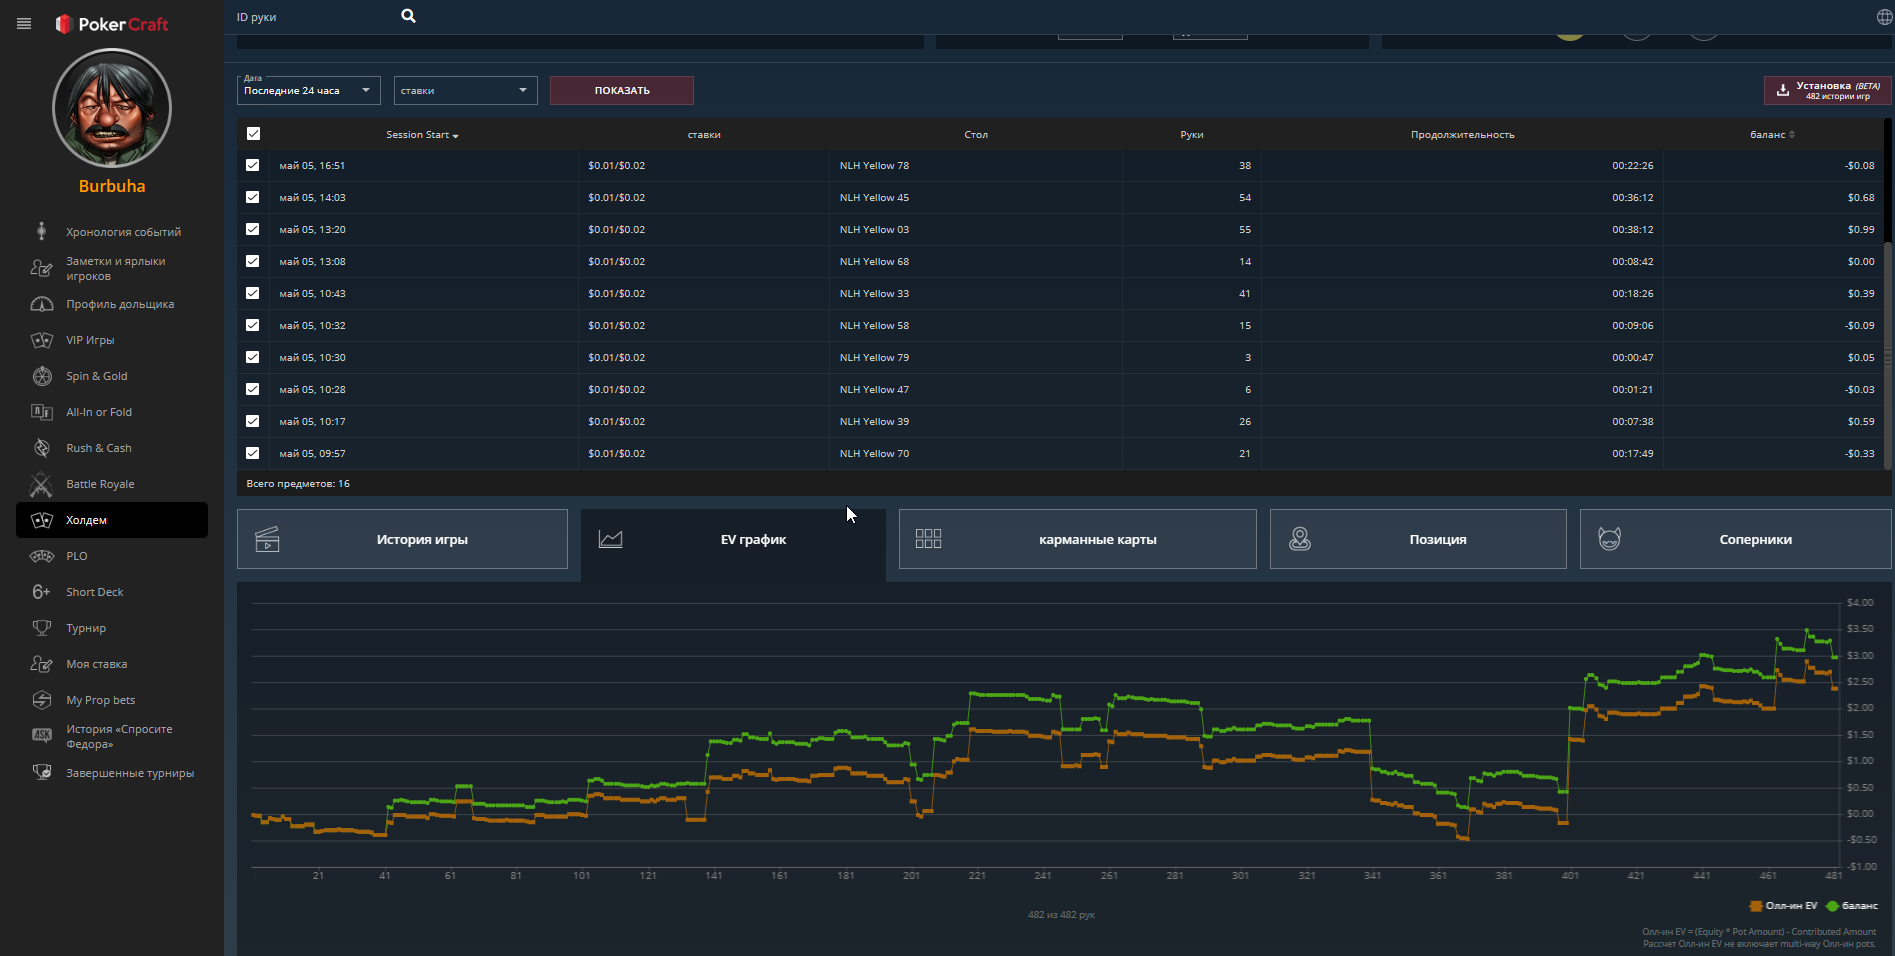Uncheck the май 05, 14:03 session
The width and height of the screenshot is (1895, 956).
pyautogui.click(x=252, y=197)
